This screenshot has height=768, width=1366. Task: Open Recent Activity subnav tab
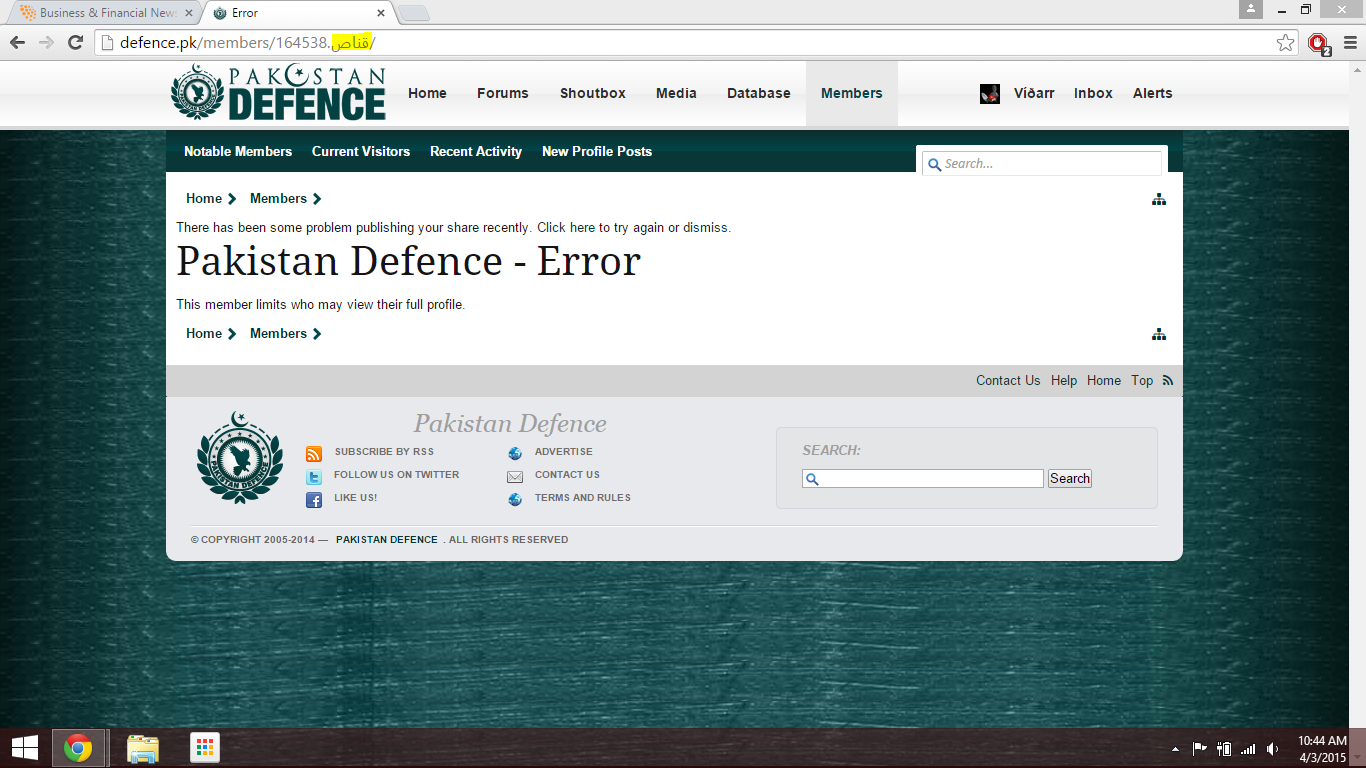click(476, 151)
